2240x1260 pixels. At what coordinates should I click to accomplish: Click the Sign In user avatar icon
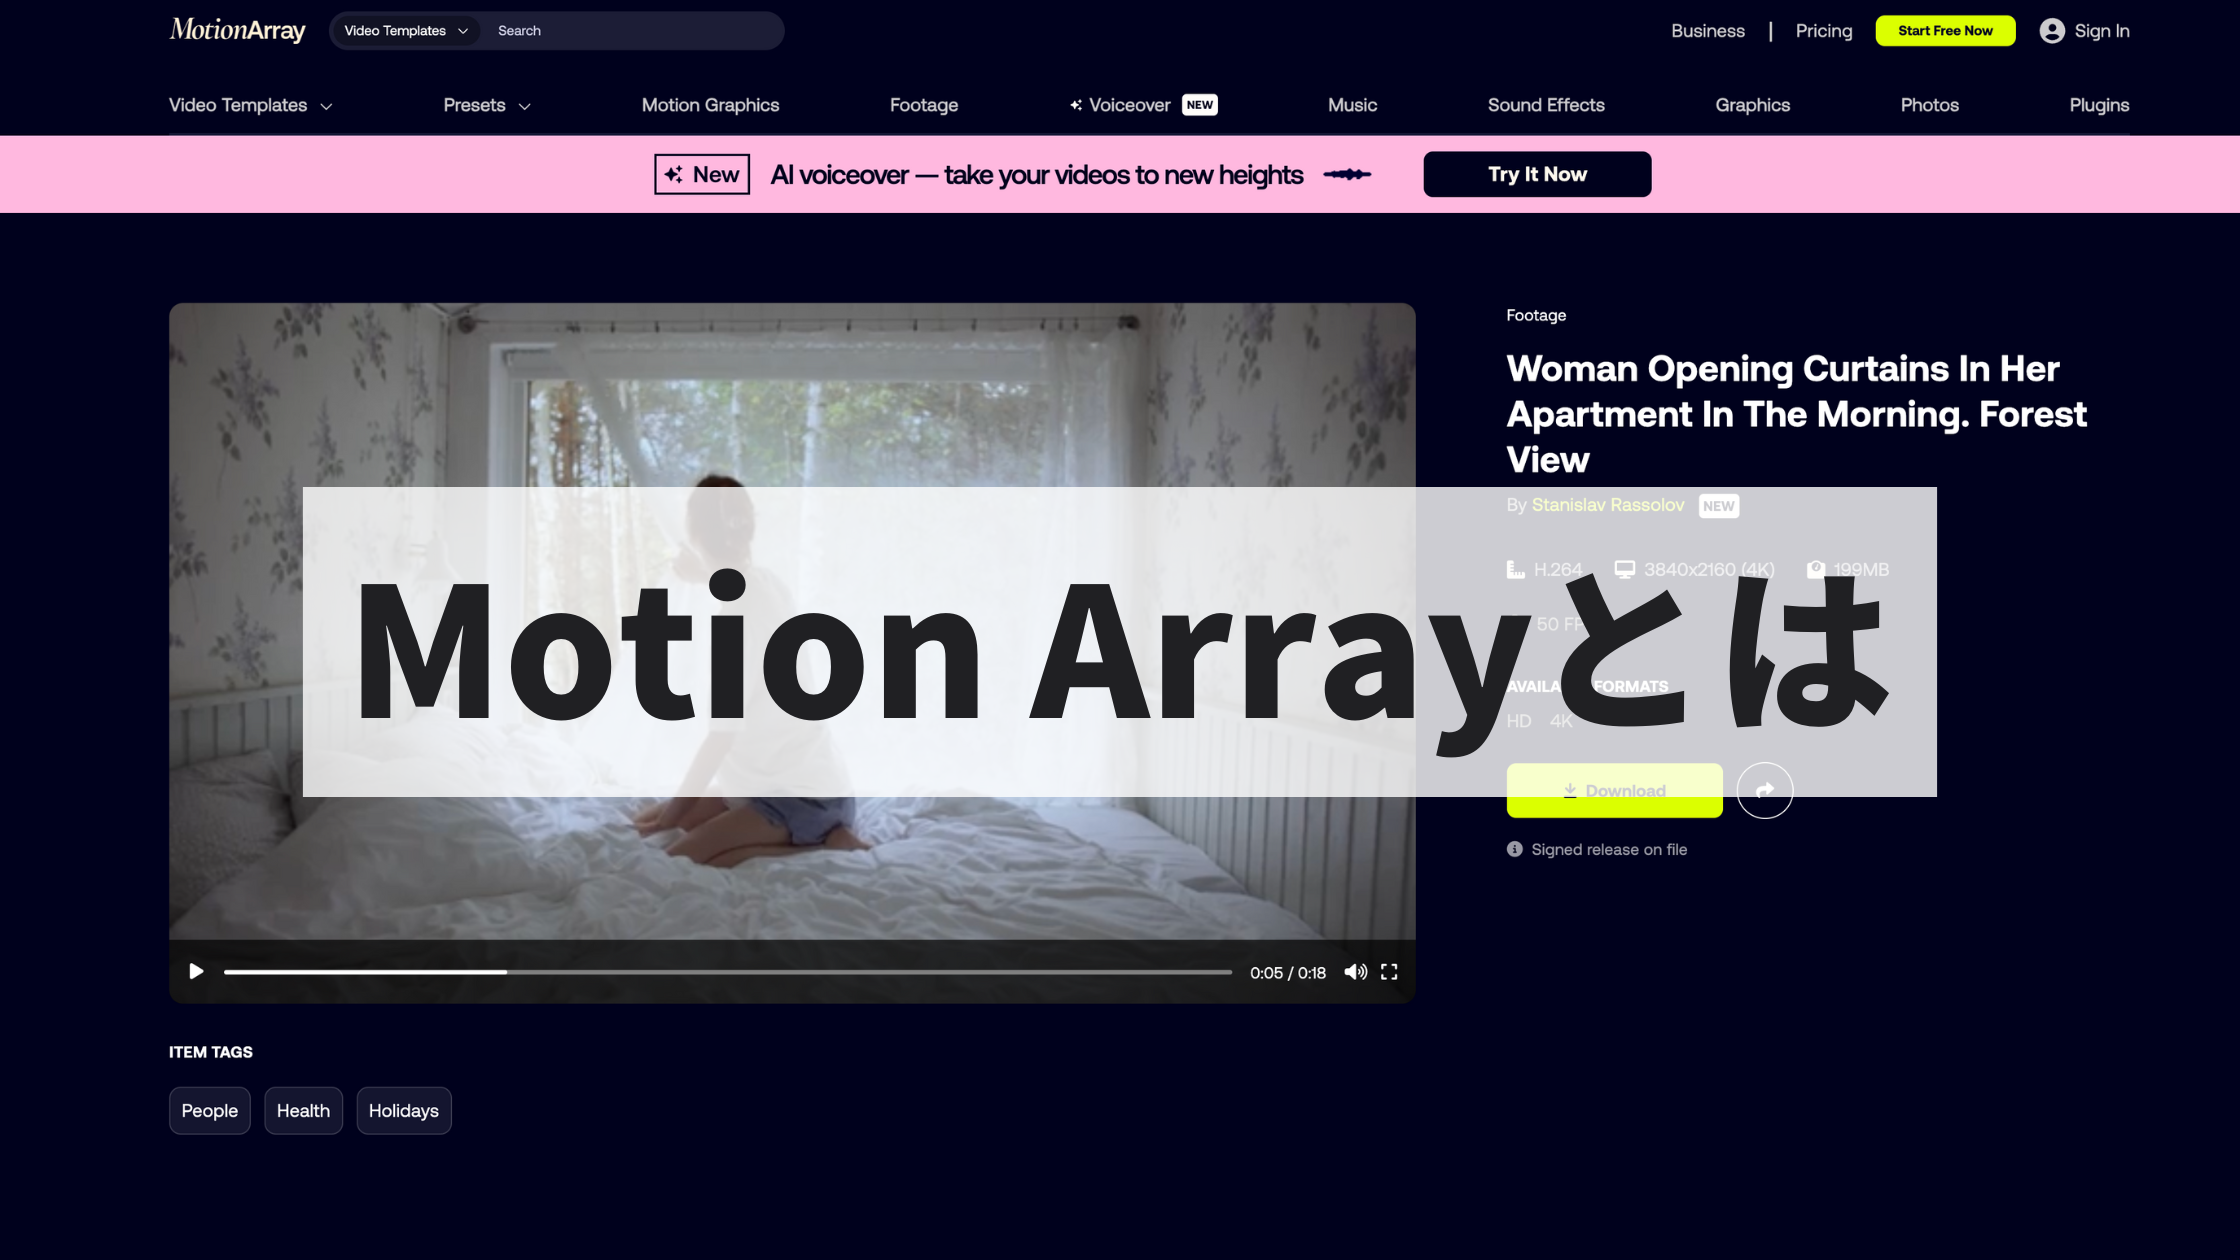(x=2052, y=31)
